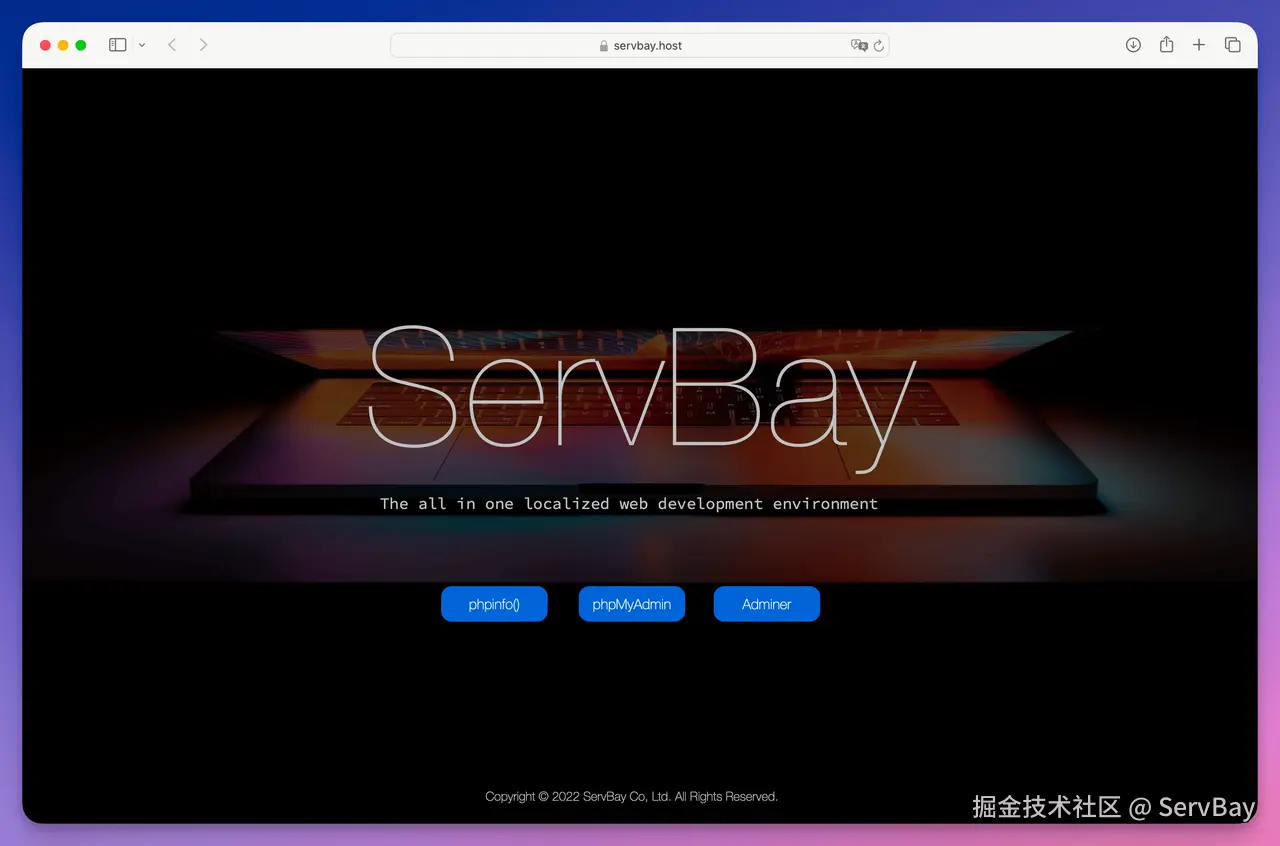
Task: Click the Copyright 2022 ServBay footer text
Action: click(x=631, y=797)
